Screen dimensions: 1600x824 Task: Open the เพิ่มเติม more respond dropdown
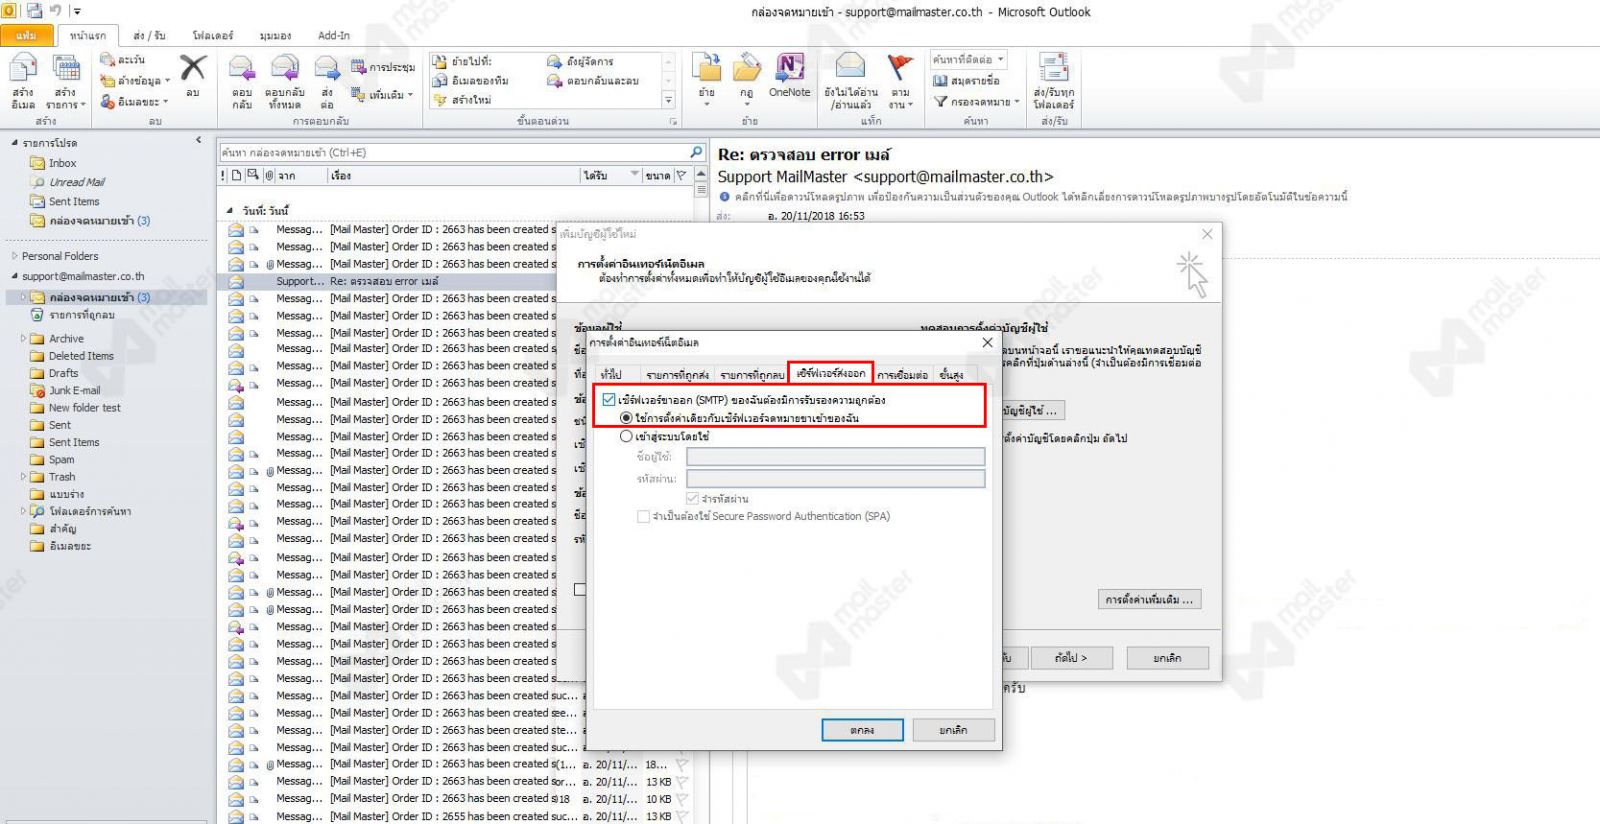tap(383, 95)
